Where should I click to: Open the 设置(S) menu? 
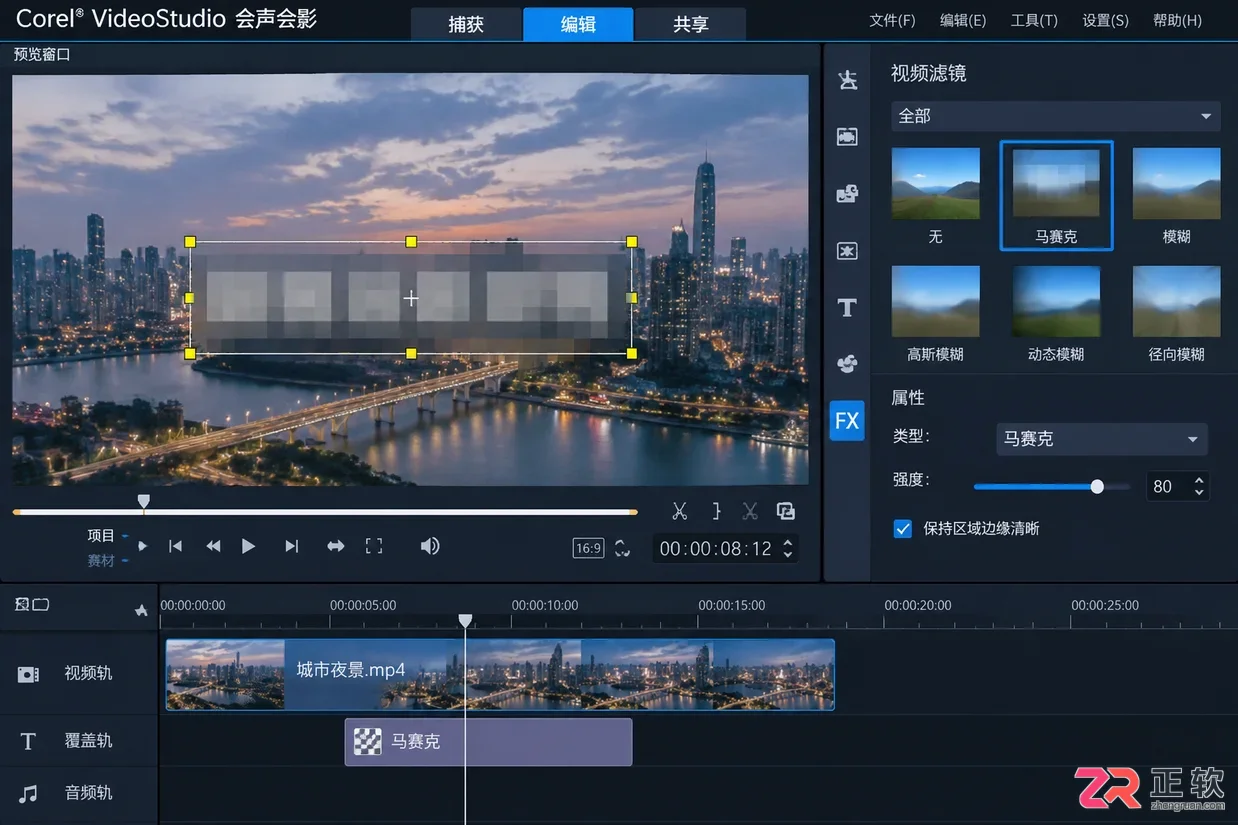1105,20
